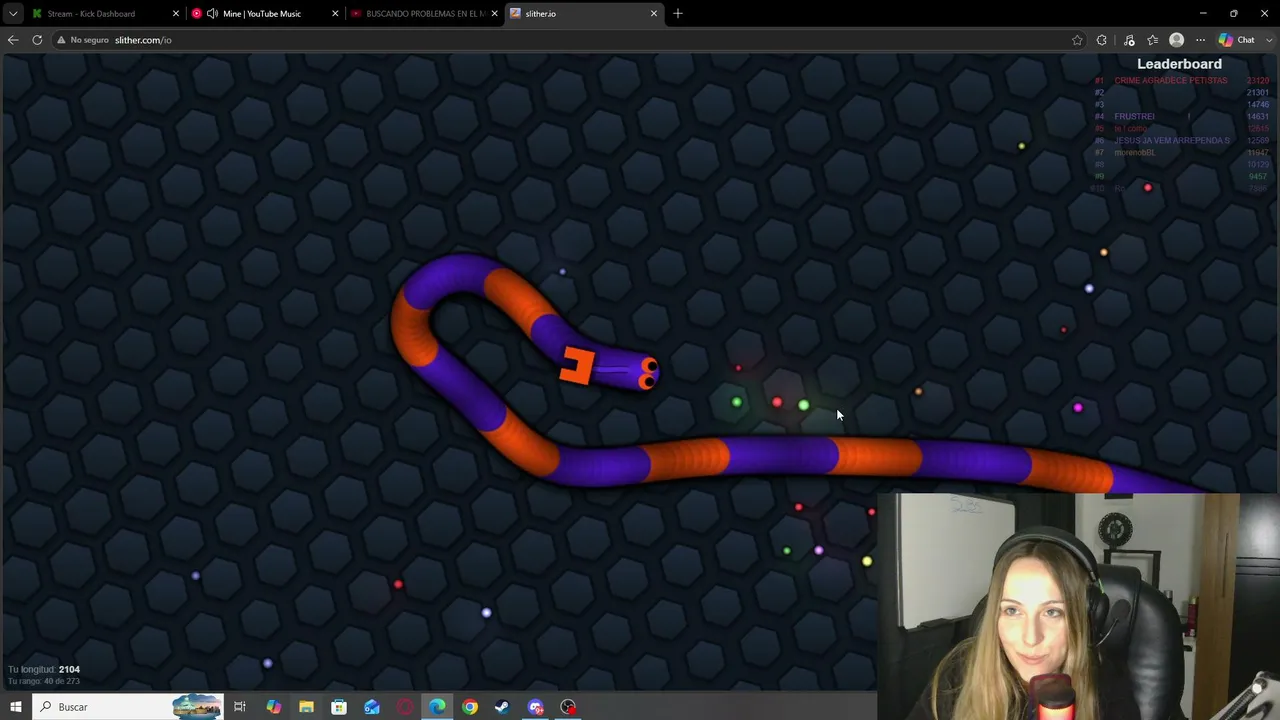This screenshot has width=1280, height=720.
Task: Add this page to favorites
Action: click(1077, 40)
